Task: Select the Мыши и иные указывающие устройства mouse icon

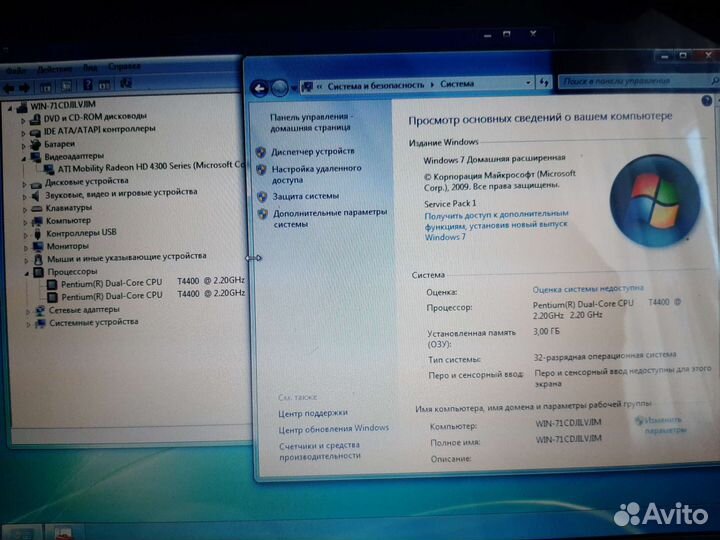Action: [x=39, y=260]
